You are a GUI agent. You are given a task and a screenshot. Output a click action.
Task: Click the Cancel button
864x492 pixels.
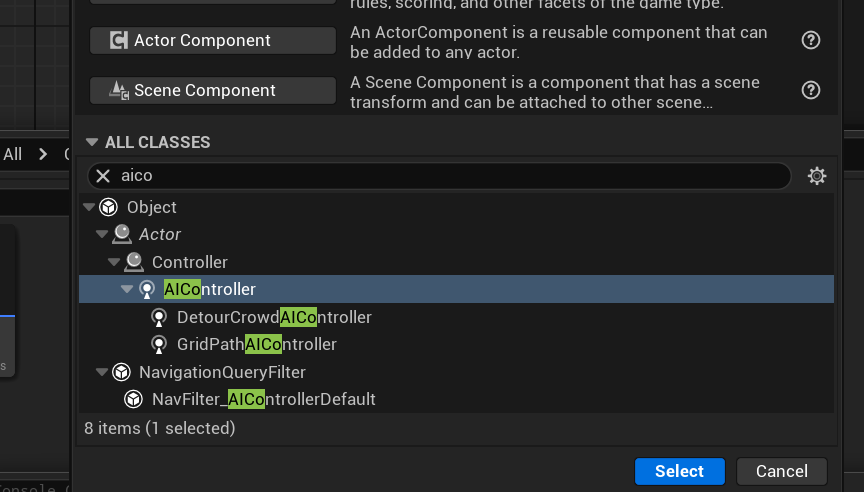point(781,471)
